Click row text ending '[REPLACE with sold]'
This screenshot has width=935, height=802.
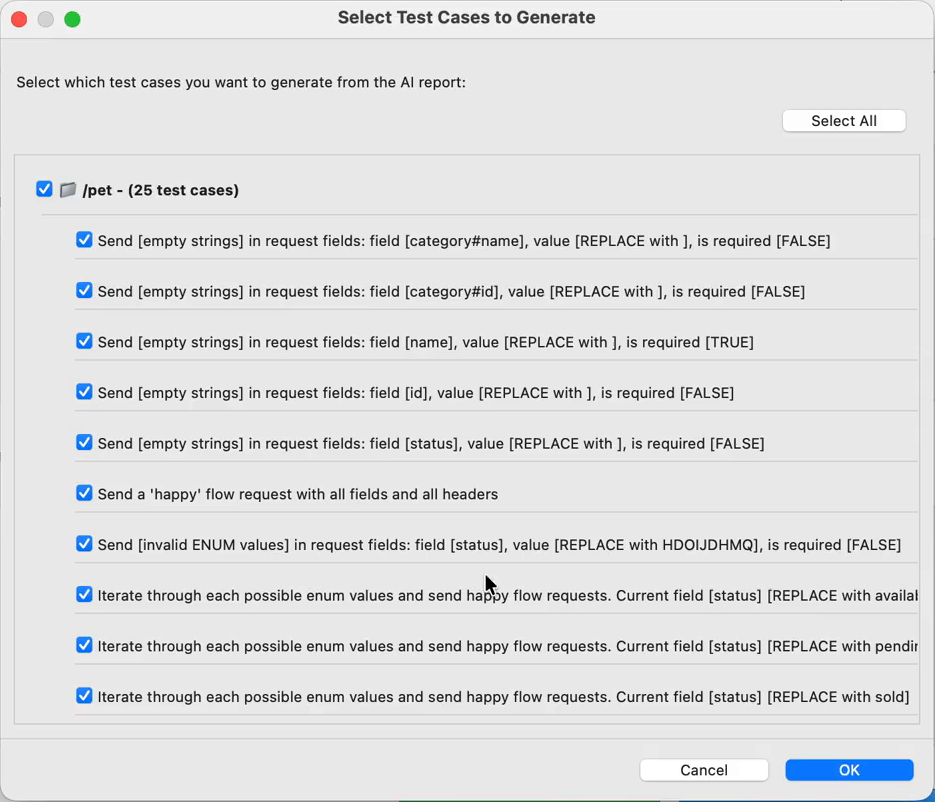(503, 697)
